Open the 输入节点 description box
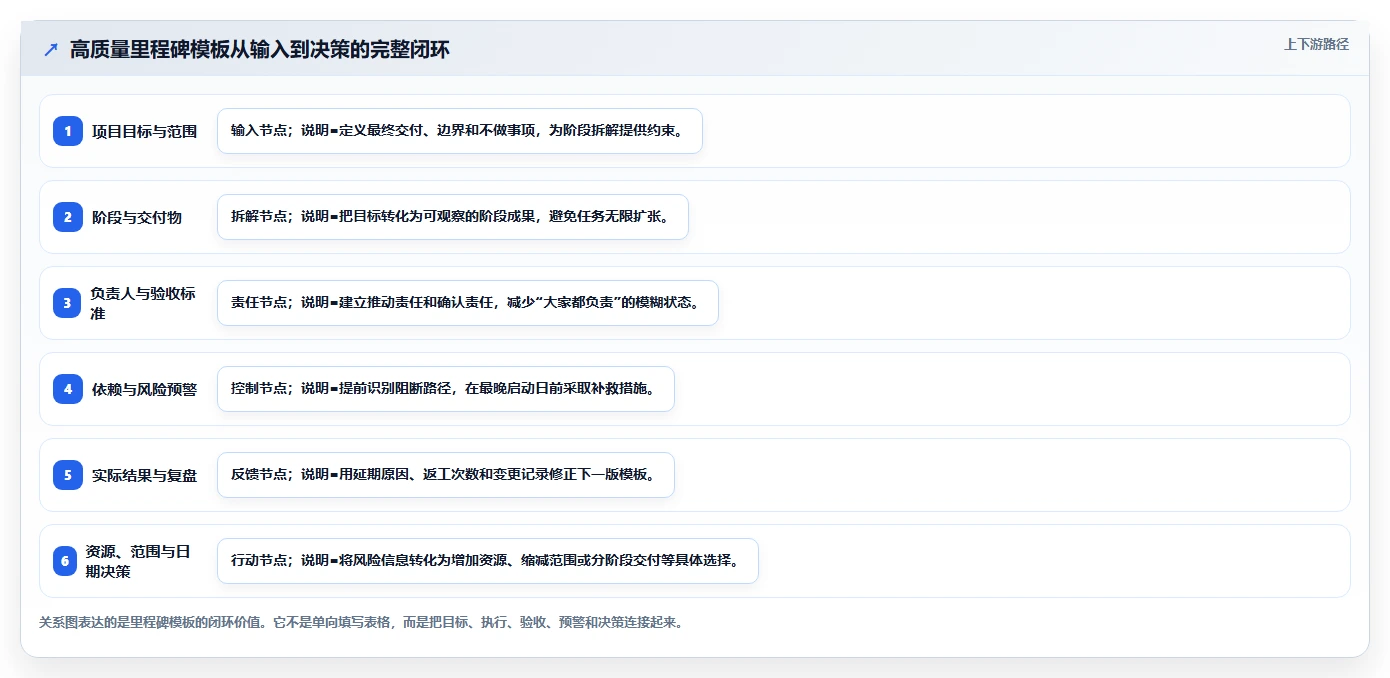This screenshot has width=1390, height=678. coord(460,131)
